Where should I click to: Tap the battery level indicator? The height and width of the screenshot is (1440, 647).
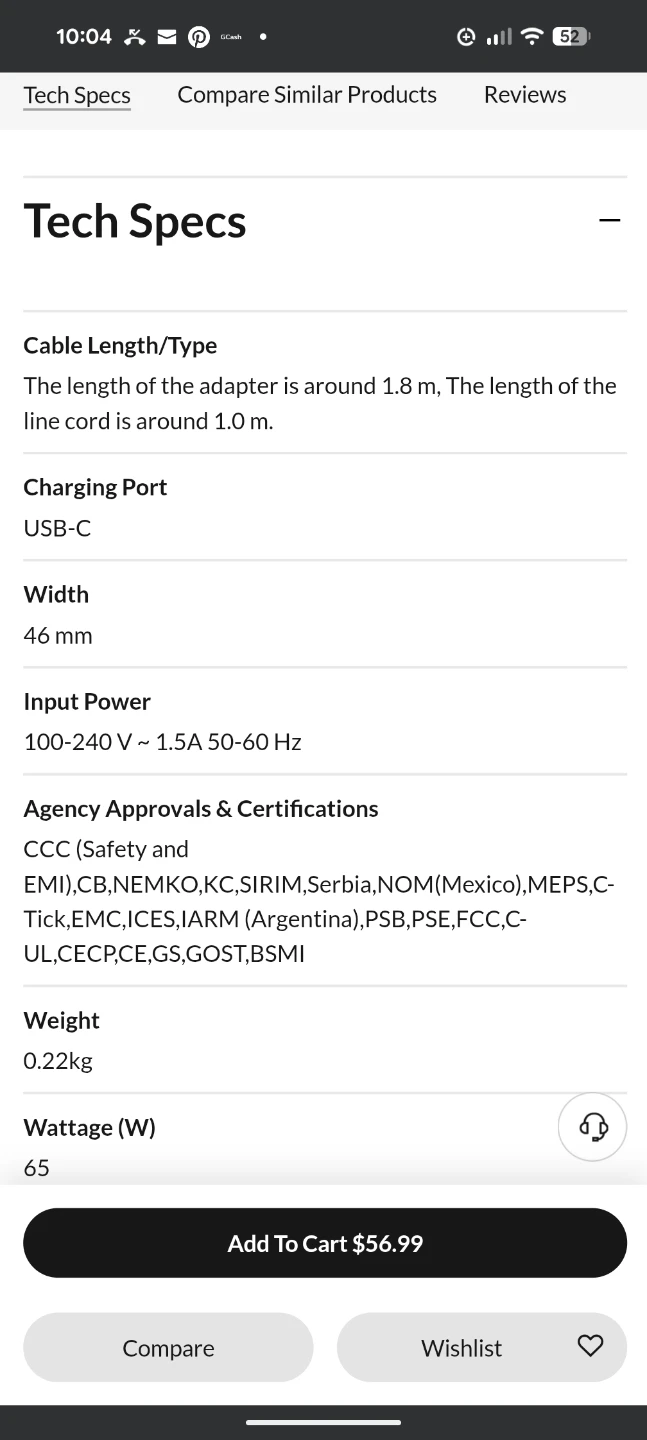(x=570, y=37)
